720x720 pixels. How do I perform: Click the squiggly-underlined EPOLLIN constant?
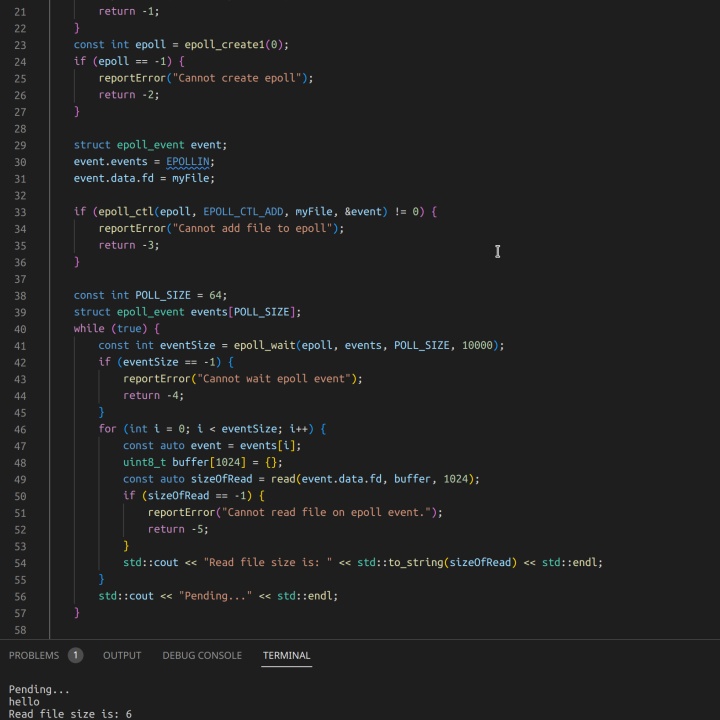click(187, 162)
